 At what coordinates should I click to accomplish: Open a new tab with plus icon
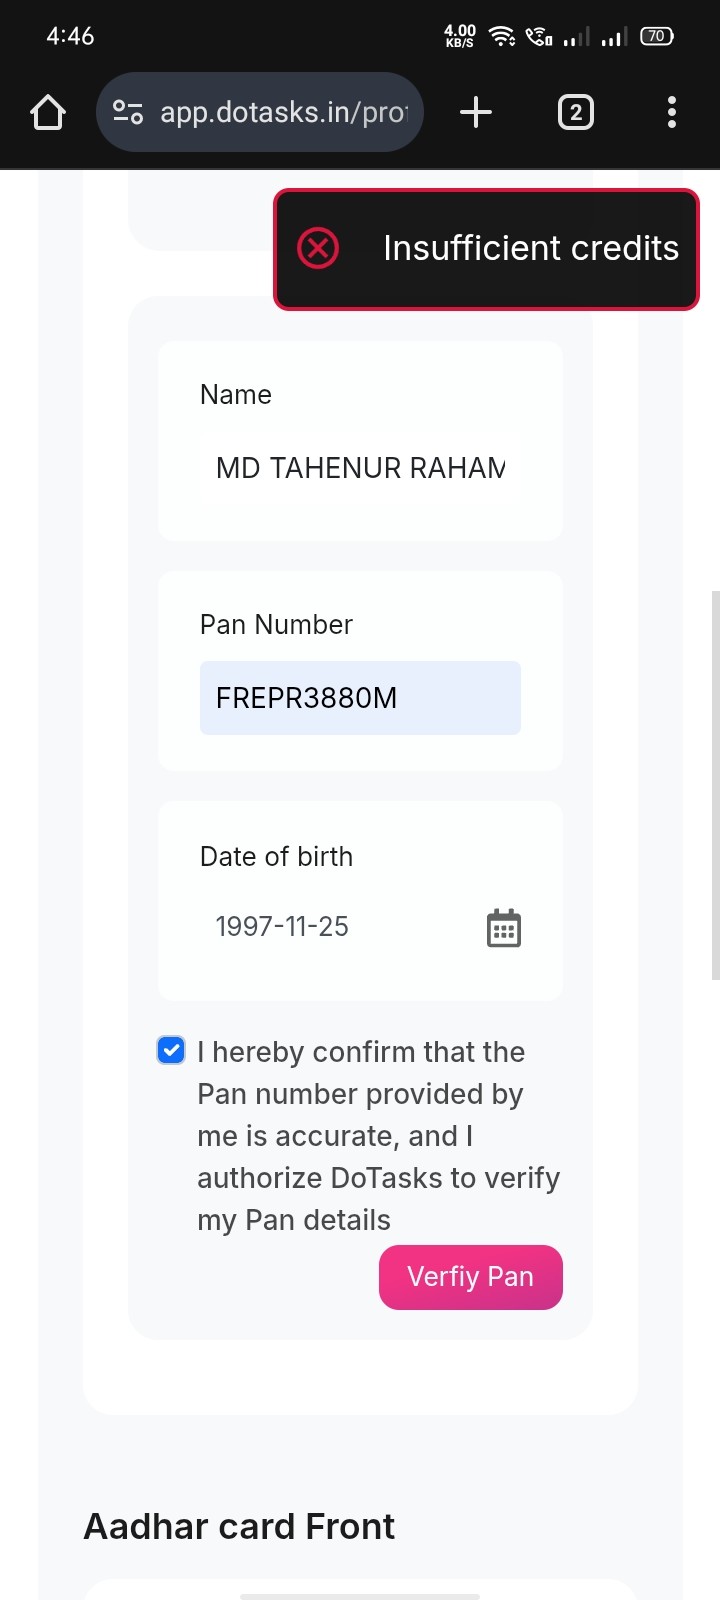[476, 112]
